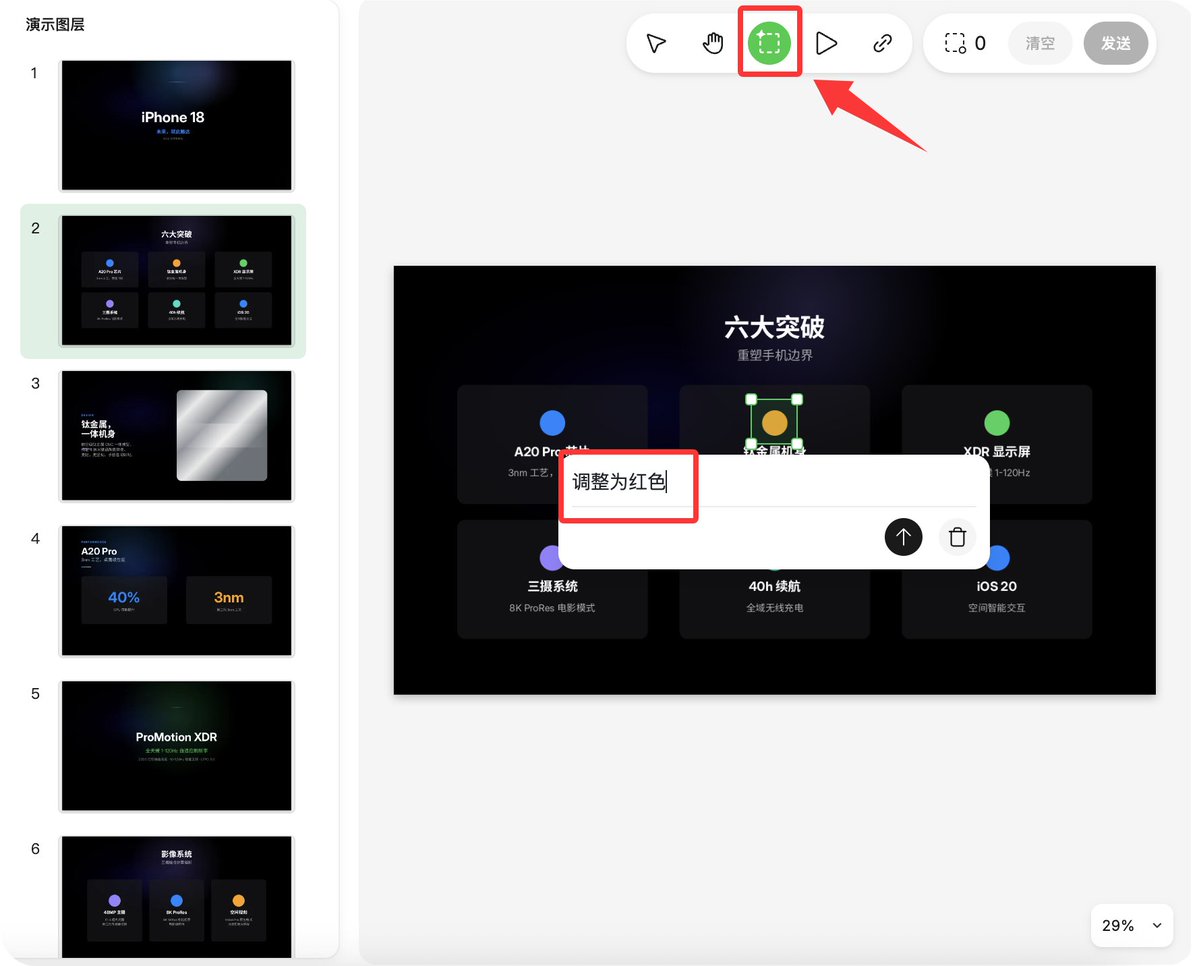Start presentation with play icon

[x=826, y=43]
